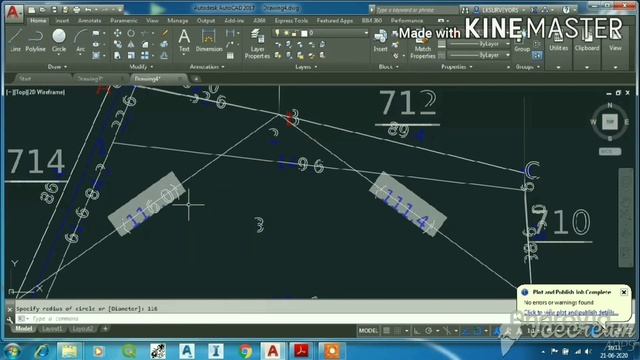The height and width of the screenshot is (360, 640).
Task: Open Google Chrome from taskbar
Action: click(x=245, y=351)
